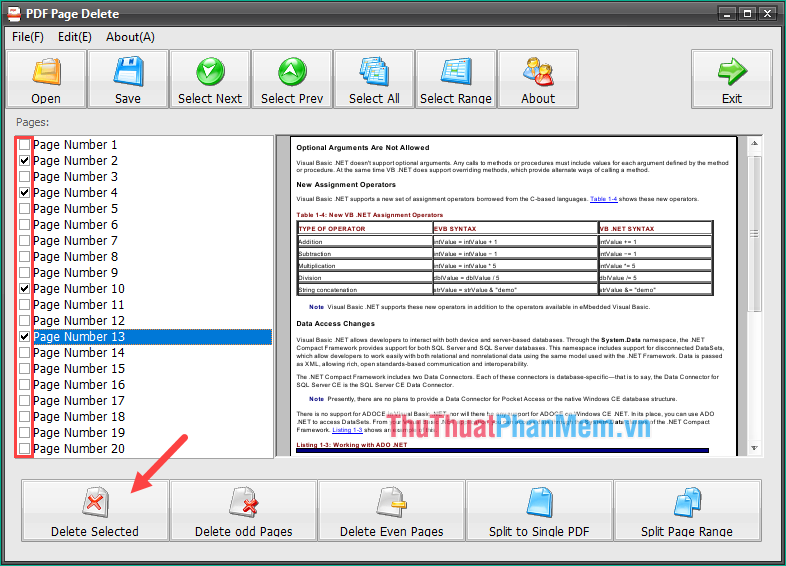Open the About toolbar button
The image size is (786, 566).
click(538, 79)
